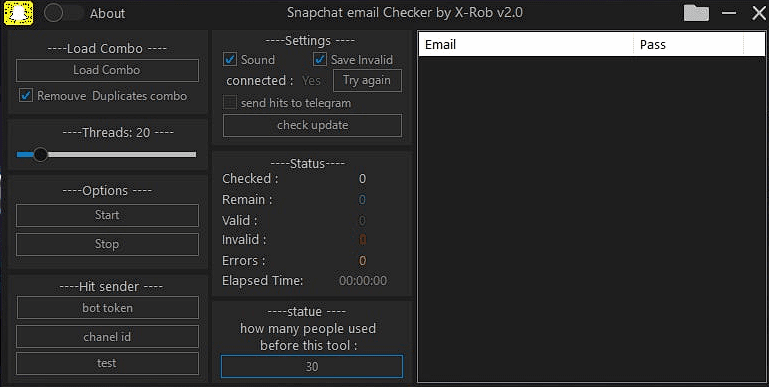Click the Start button
Image resolution: width=769 pixels, height=387 pixels.
(107, 215)
